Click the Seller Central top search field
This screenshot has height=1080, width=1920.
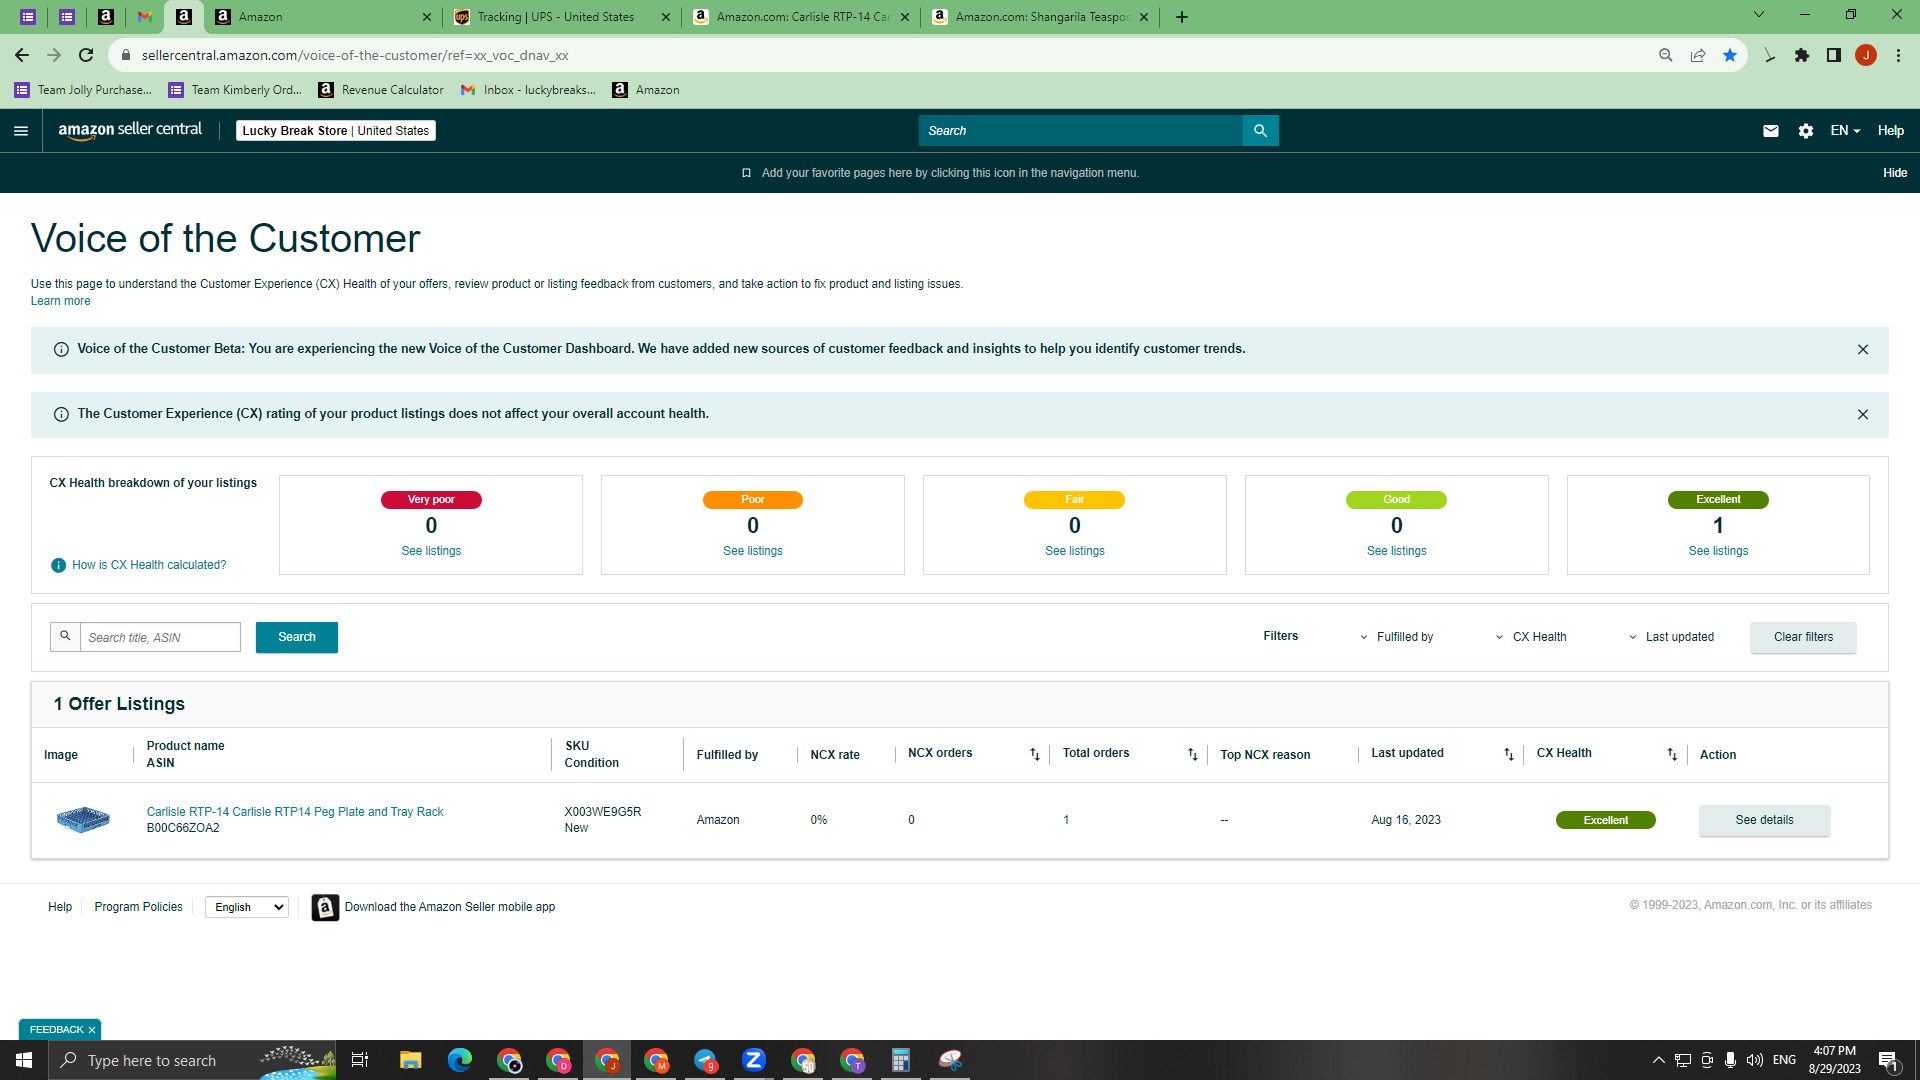(1081, 131)
